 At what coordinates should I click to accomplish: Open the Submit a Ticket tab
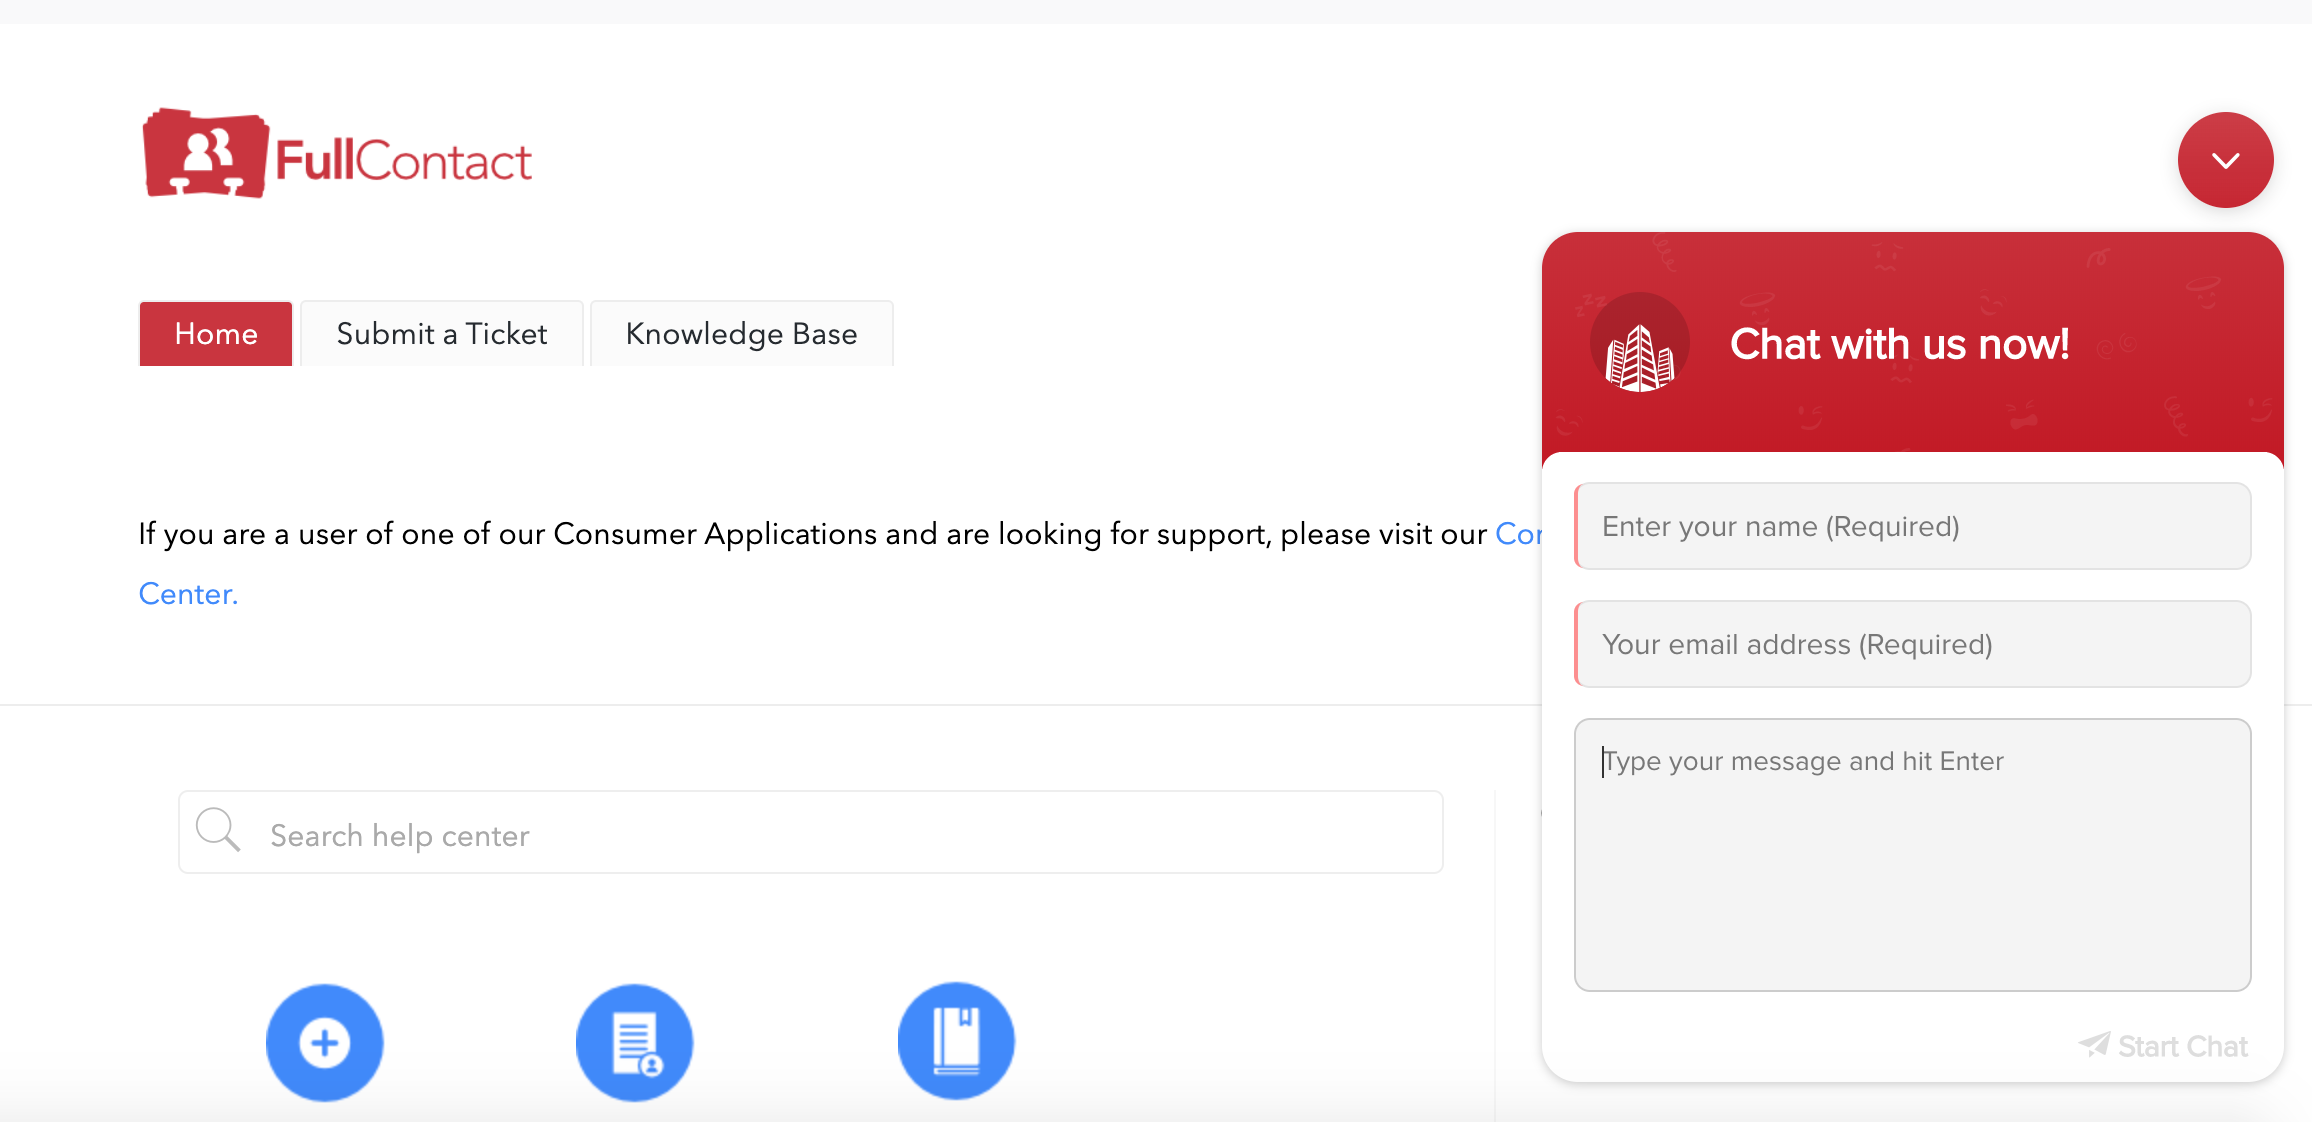441,334
